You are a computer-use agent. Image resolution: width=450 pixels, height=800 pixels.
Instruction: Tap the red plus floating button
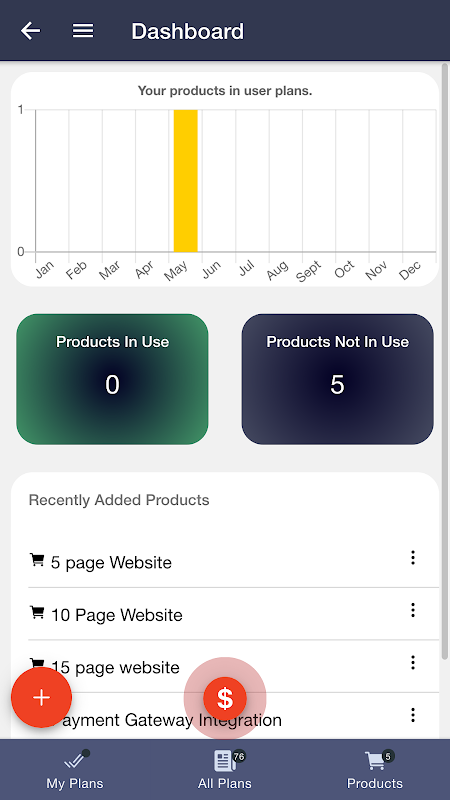(41, 697)
